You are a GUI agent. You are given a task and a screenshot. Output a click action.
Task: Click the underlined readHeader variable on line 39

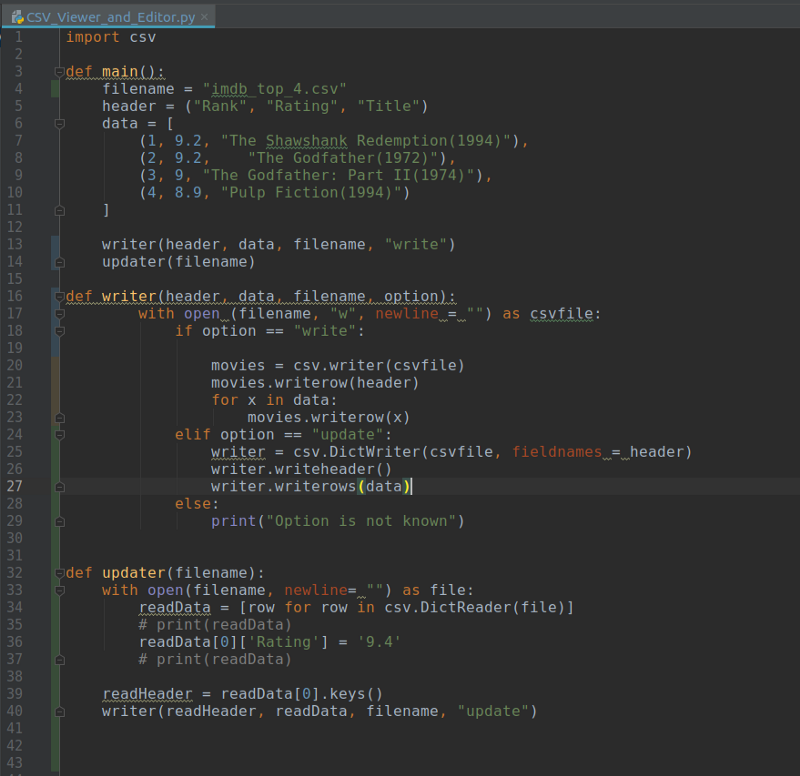[147, 694]
